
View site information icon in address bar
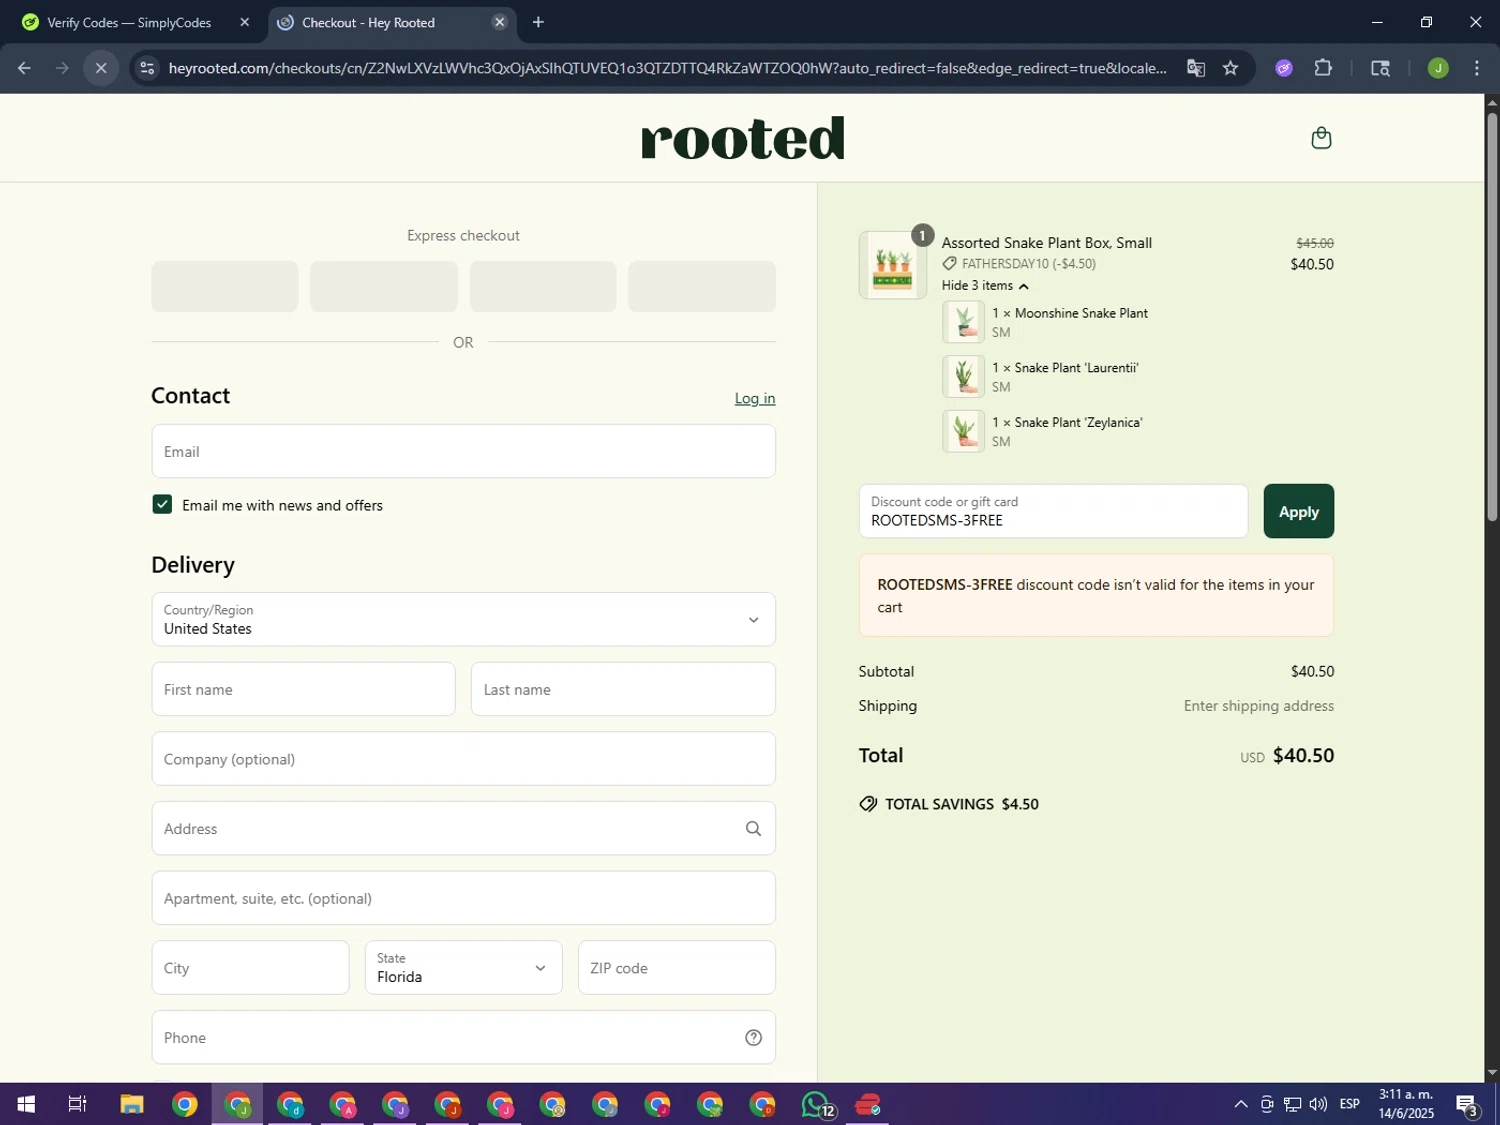147,68
